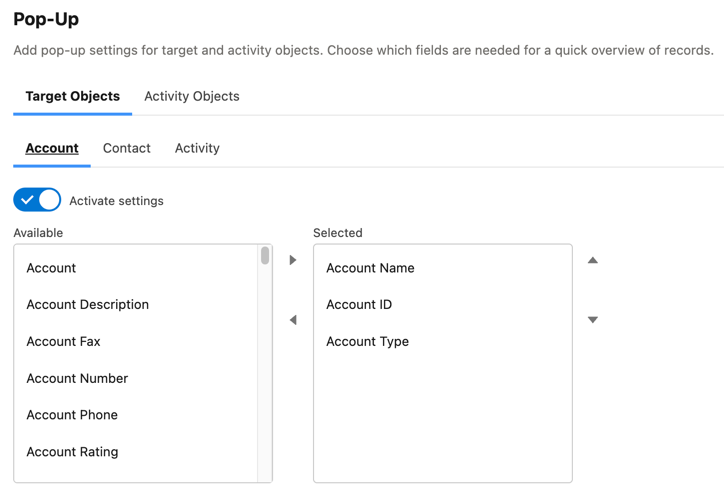Select Account Description in Available list
This screenshot has height=501, width=724.
point(87,305)
